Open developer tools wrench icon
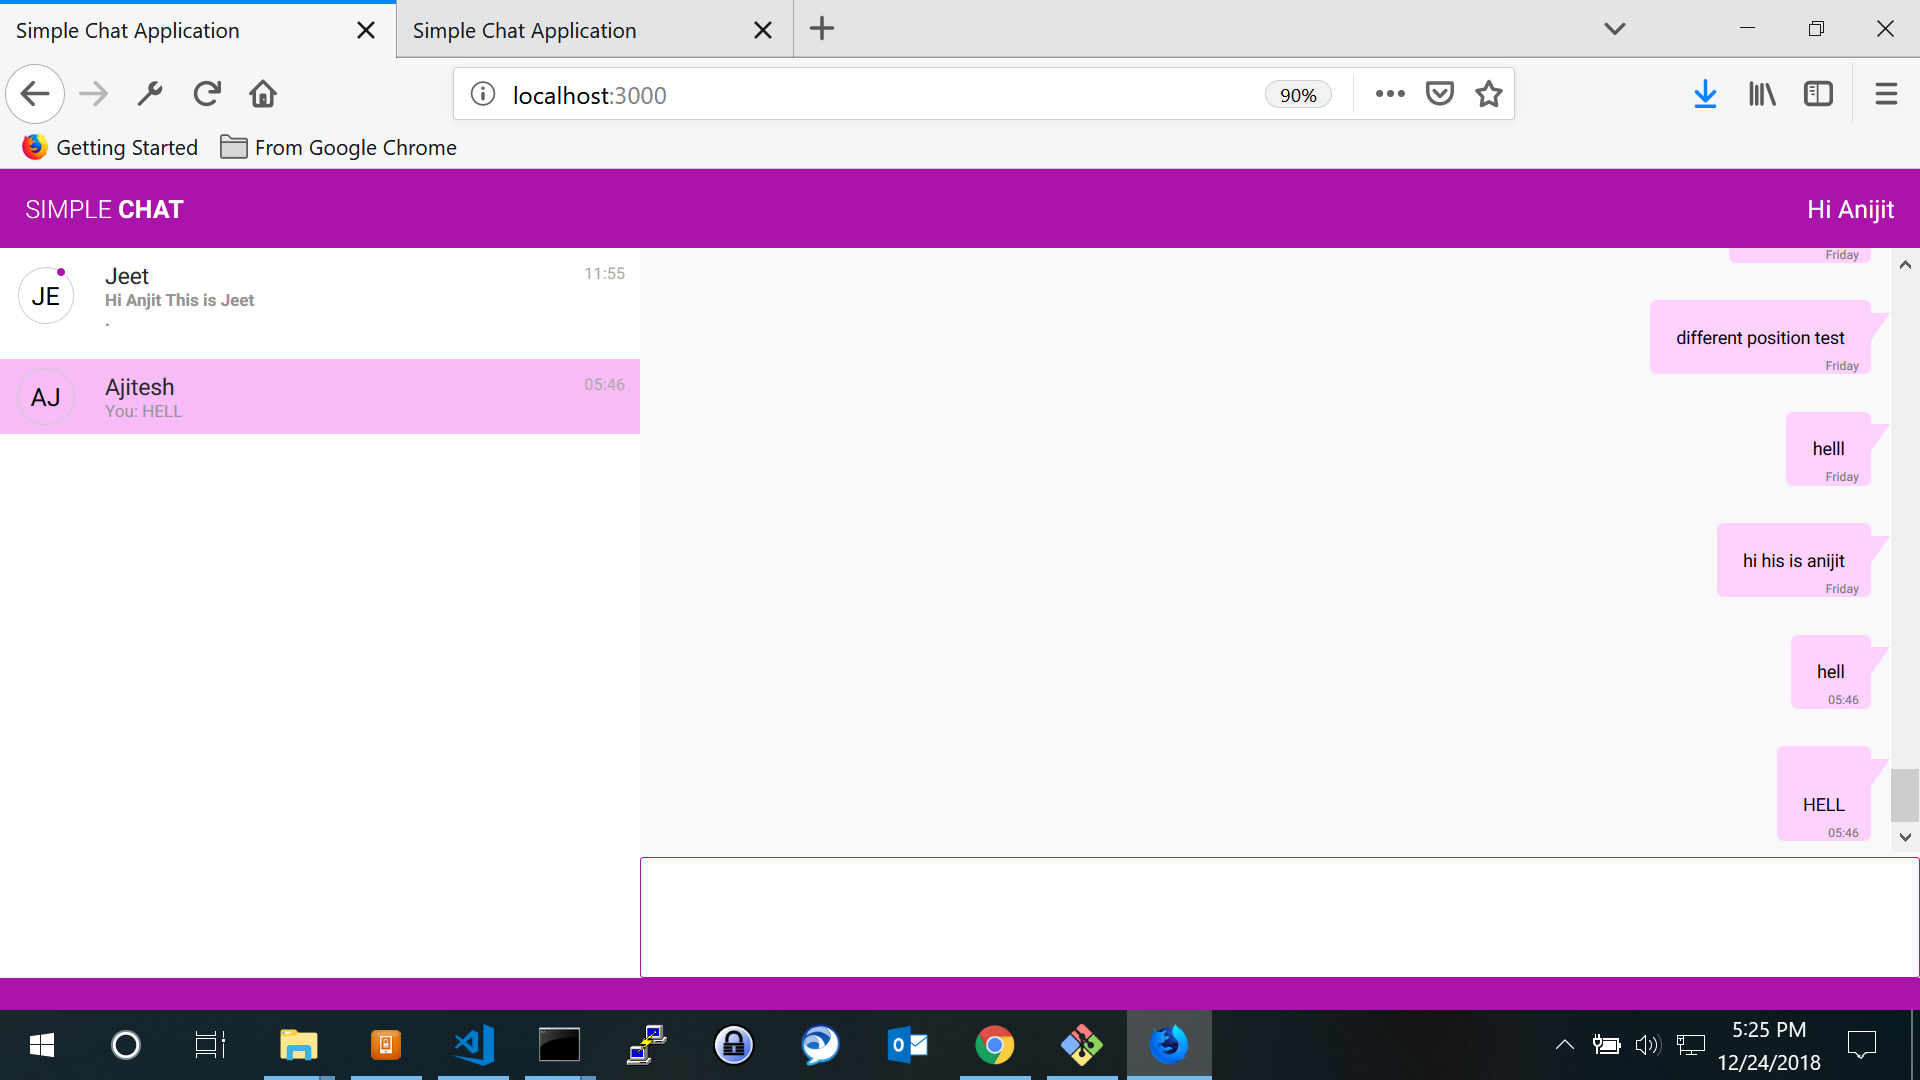 [x=150, y=94]
